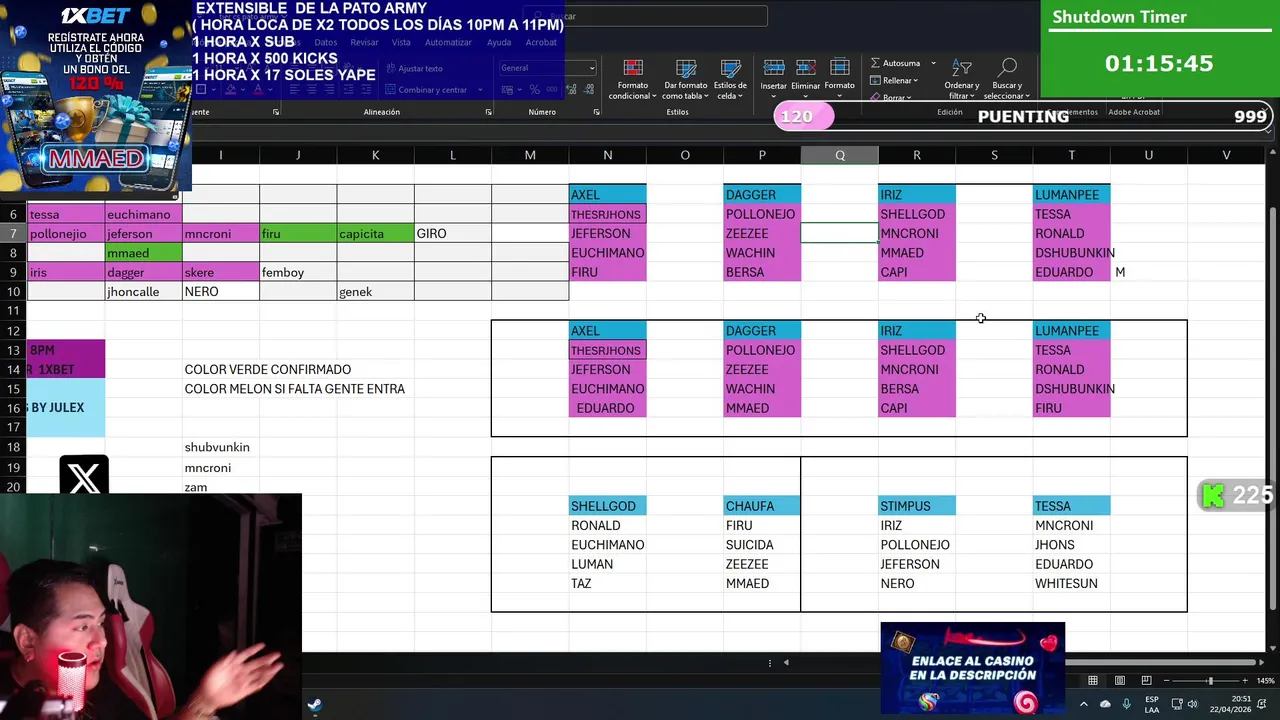Select cell 'GIRO' in row 7

(x=452, y=233)
